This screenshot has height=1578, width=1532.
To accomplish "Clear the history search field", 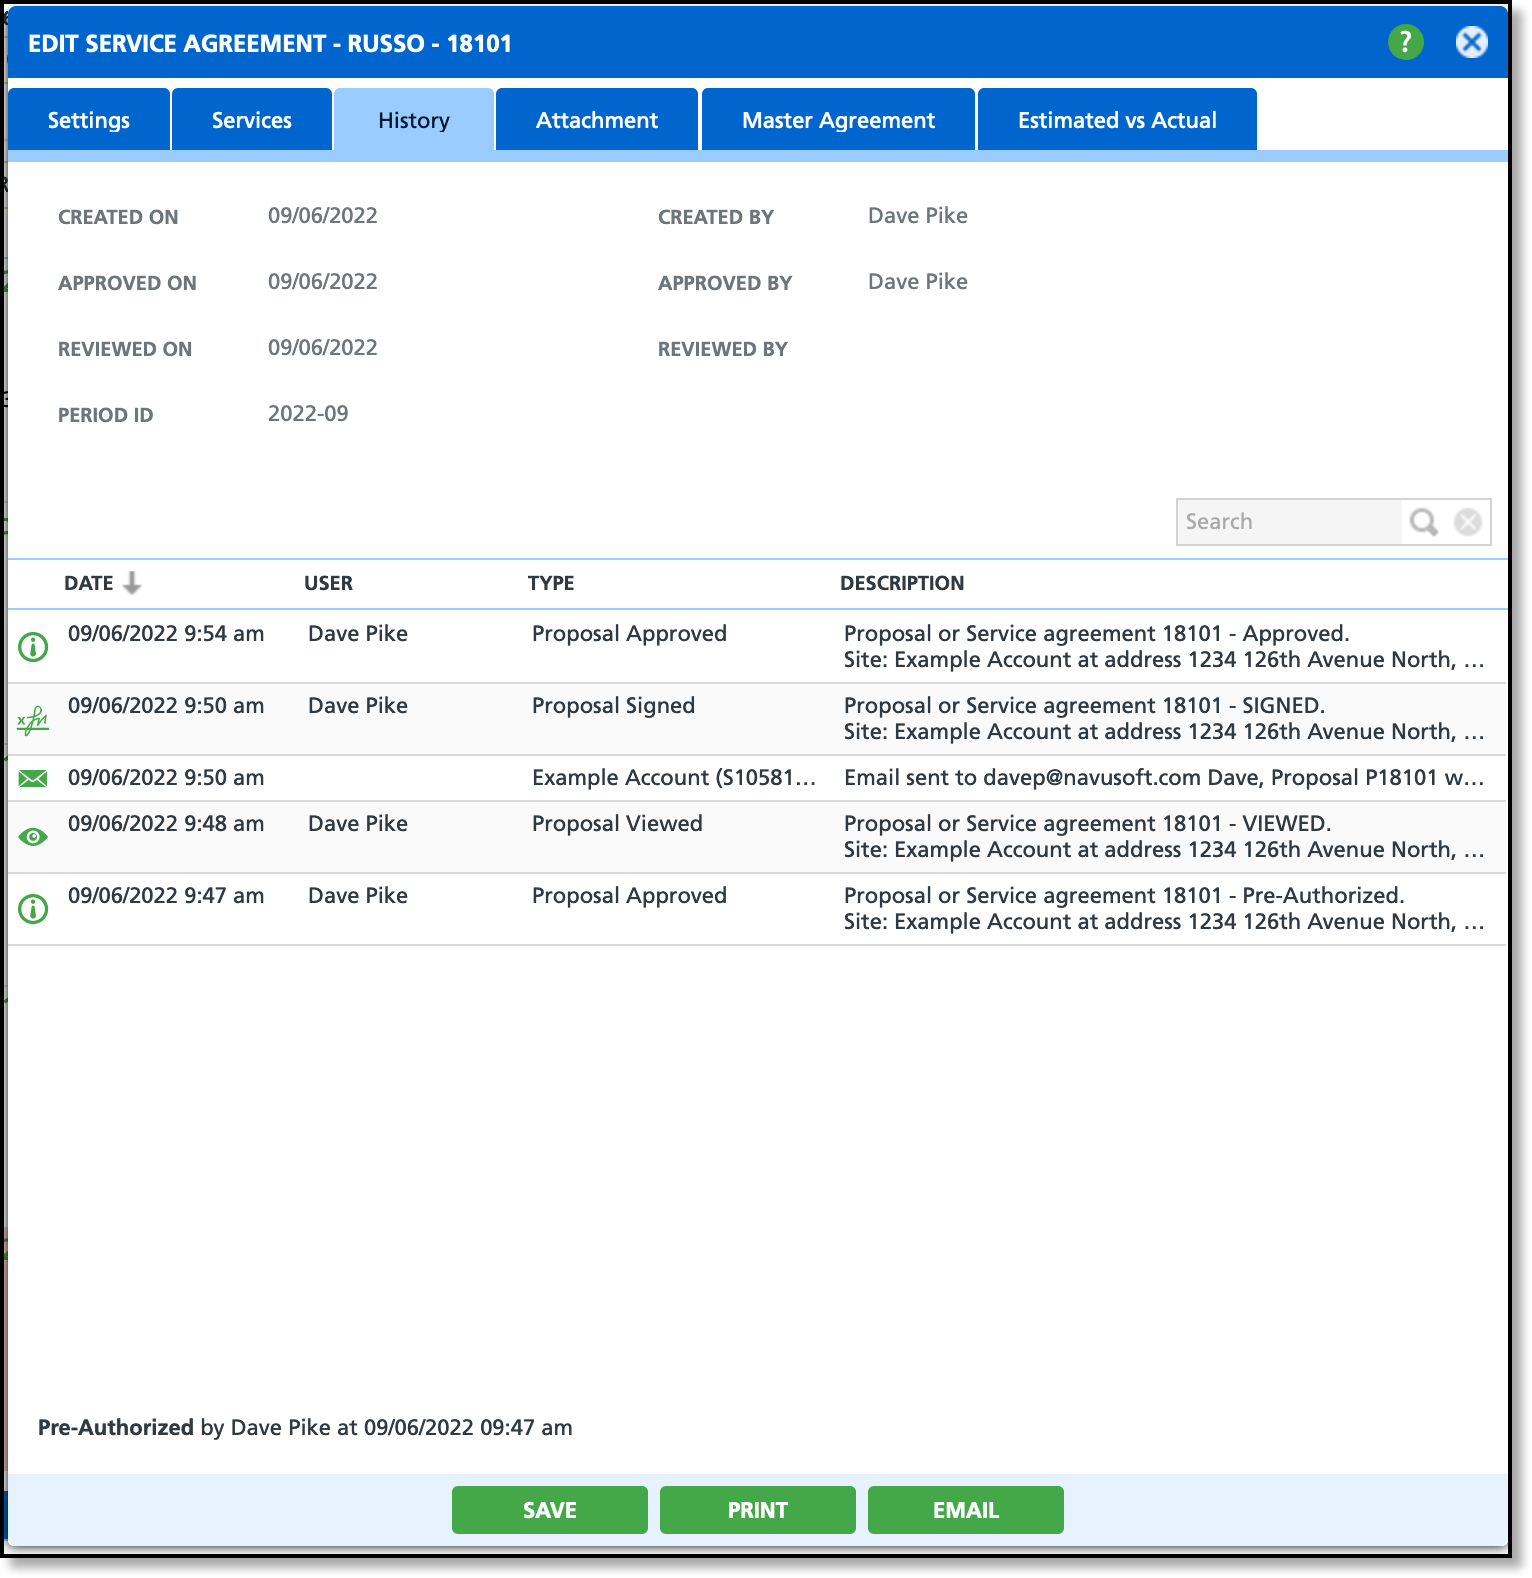I will (1468, 522).
